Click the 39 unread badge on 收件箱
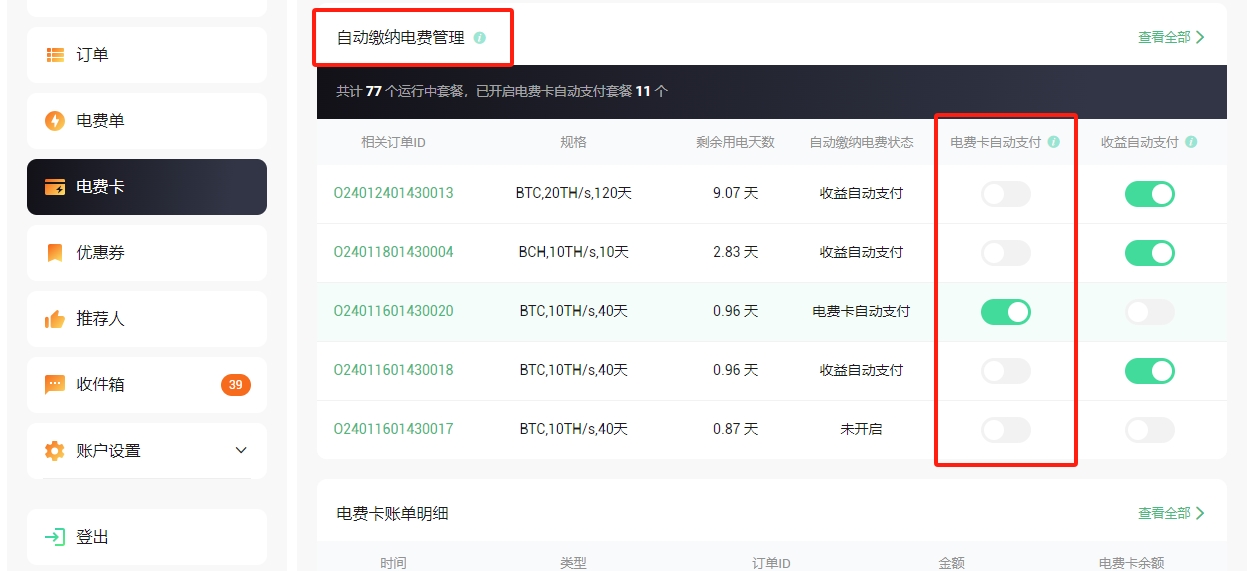The height and width of the screenshot is (571, 1249). point(236,385)
